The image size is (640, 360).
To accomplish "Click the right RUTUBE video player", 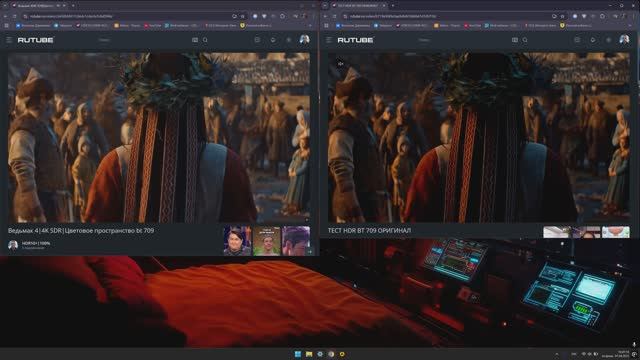I will 479,138.
